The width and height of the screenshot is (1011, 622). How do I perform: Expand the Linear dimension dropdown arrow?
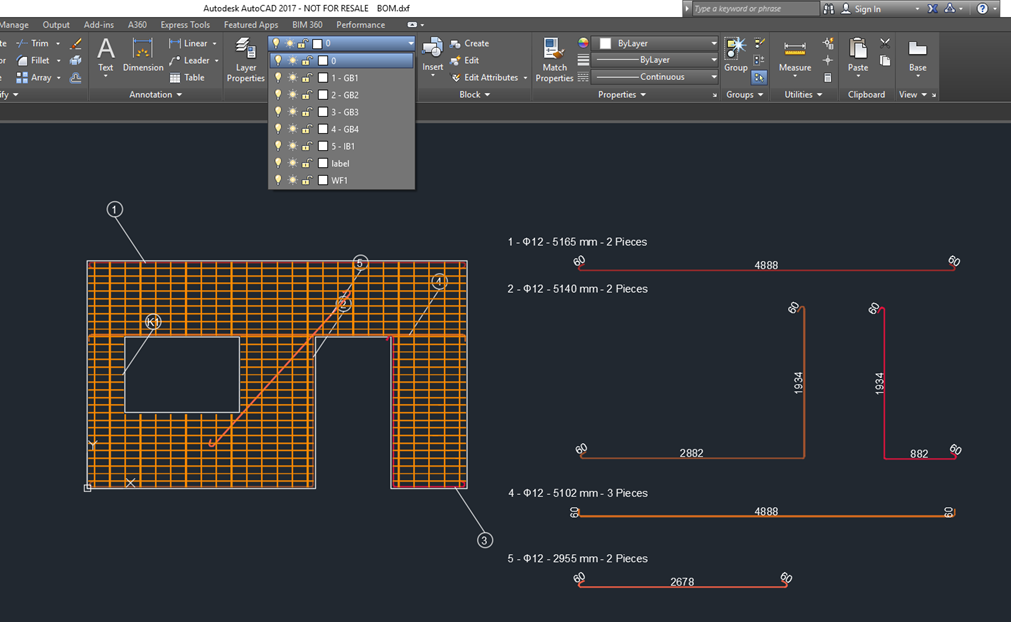(217, 43)
